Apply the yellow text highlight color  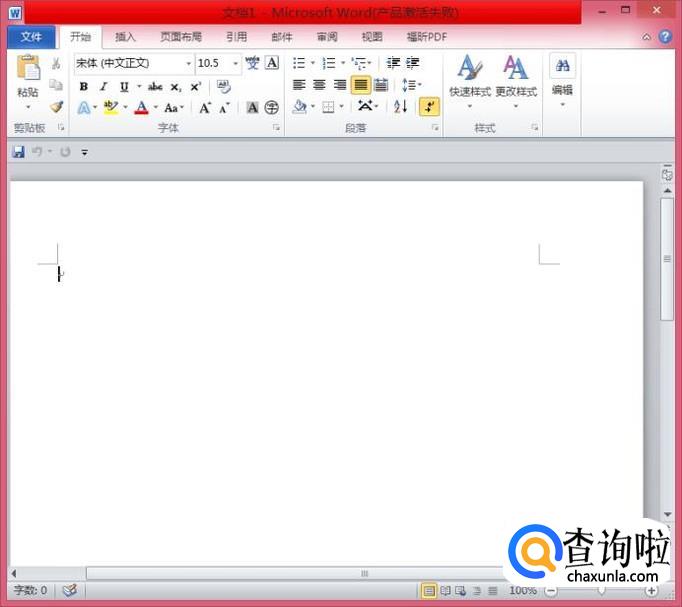[x=110, y=107]
